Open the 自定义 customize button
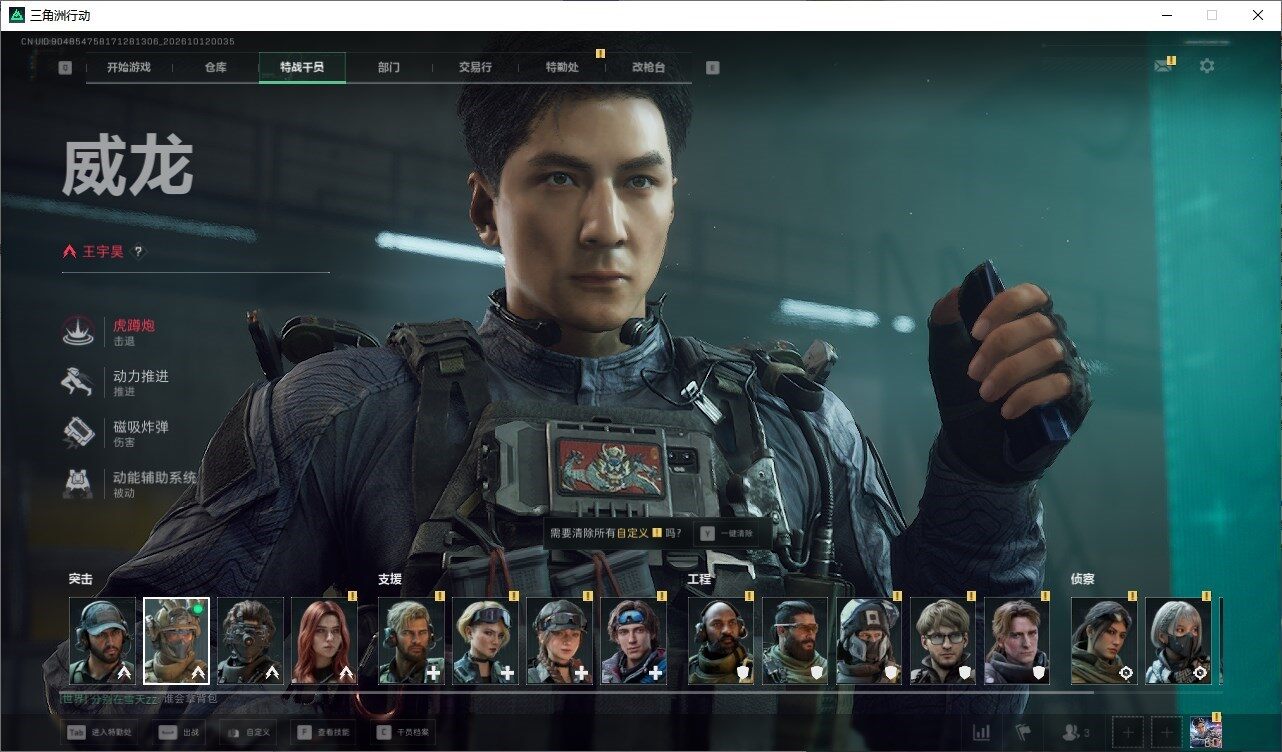This screenshot has width=1282, height=752. (250, 733)
